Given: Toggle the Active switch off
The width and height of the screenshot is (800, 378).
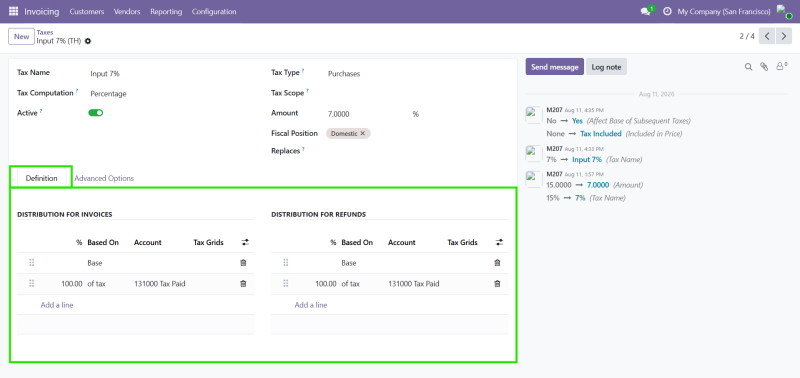Looking at the screenshot, I should [x=96, y=113].
